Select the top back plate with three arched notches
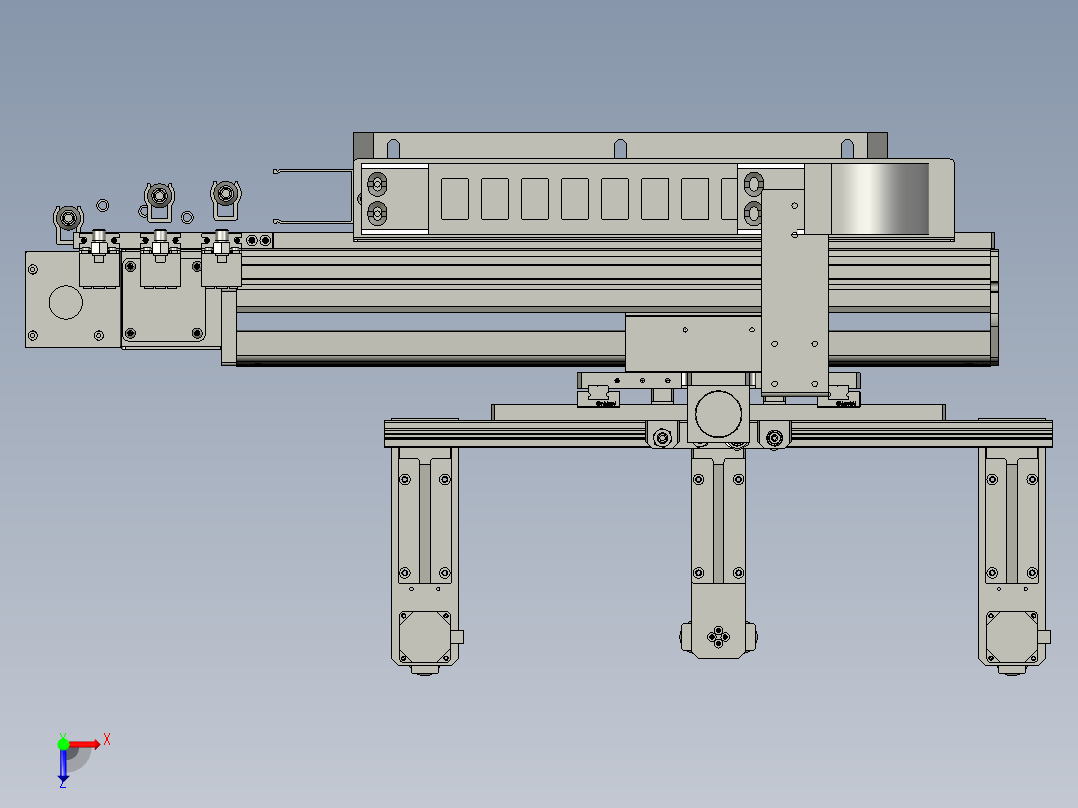1078x808 pixels. click(x=620, y=146)
